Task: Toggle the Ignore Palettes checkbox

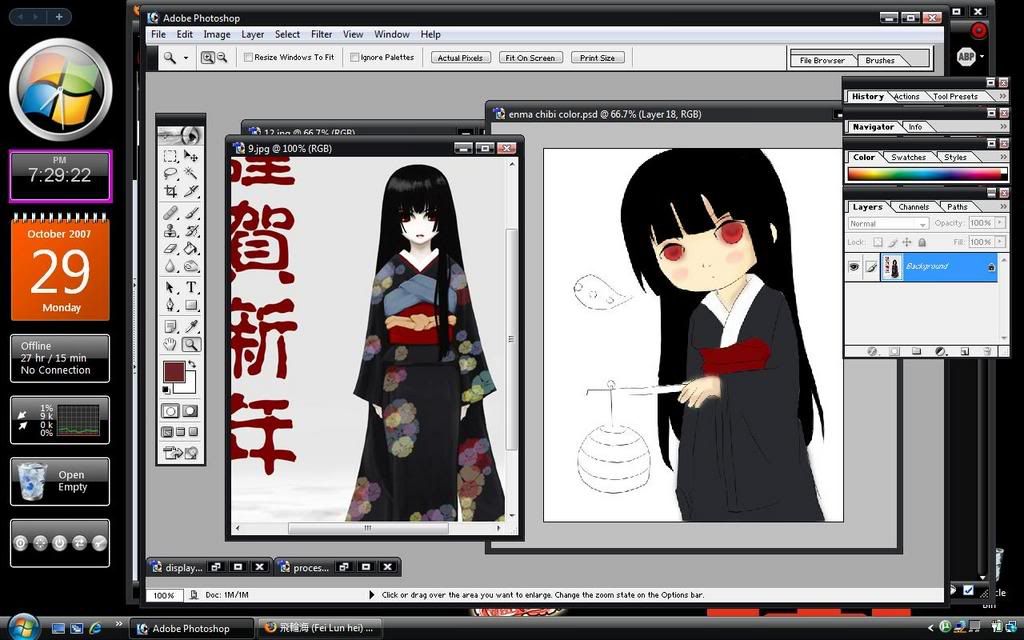Action: [x=355, y=57]
